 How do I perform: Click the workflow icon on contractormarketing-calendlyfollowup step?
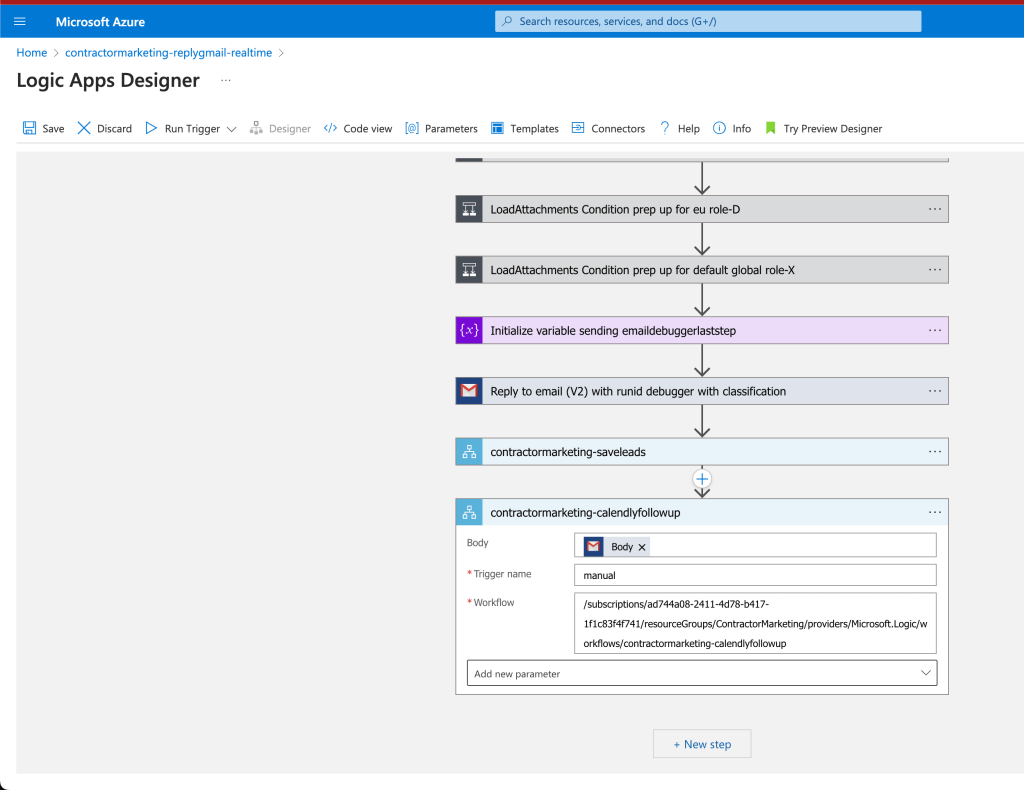tap(469, 513)
